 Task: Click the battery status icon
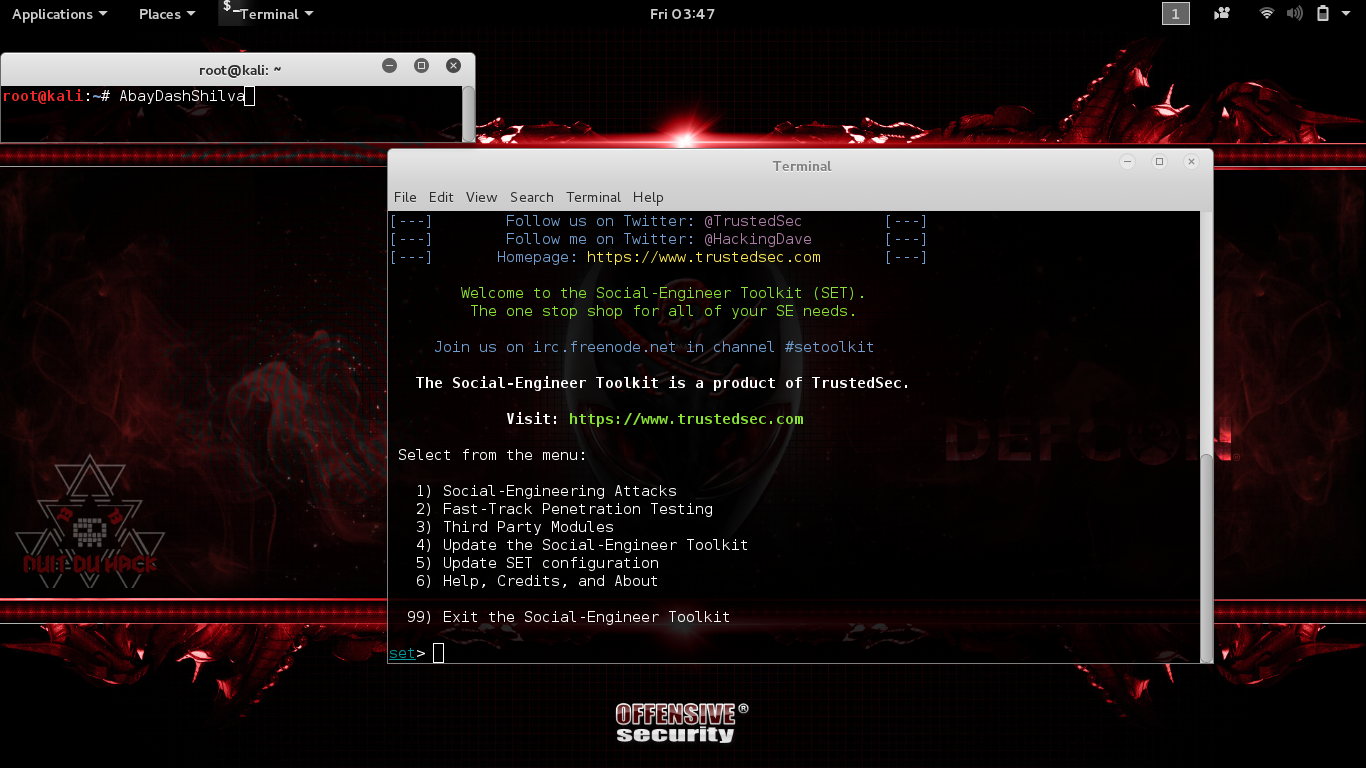(x=1322, y=14)
